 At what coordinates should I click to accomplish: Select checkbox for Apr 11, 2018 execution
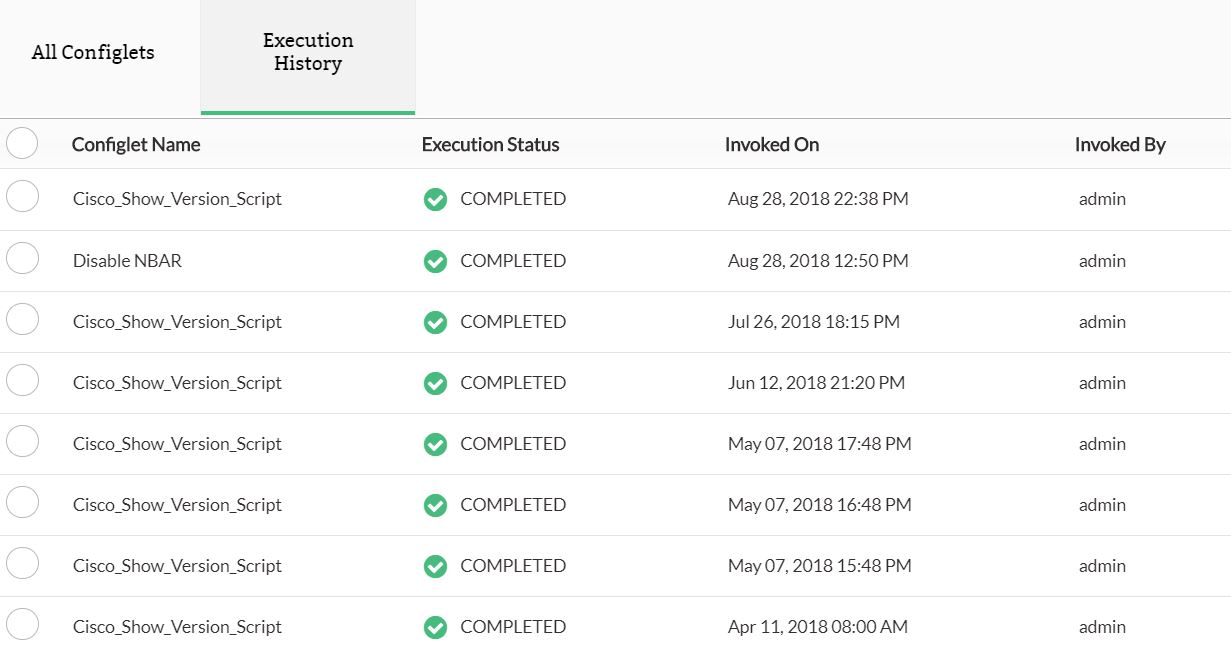(22, 625)
